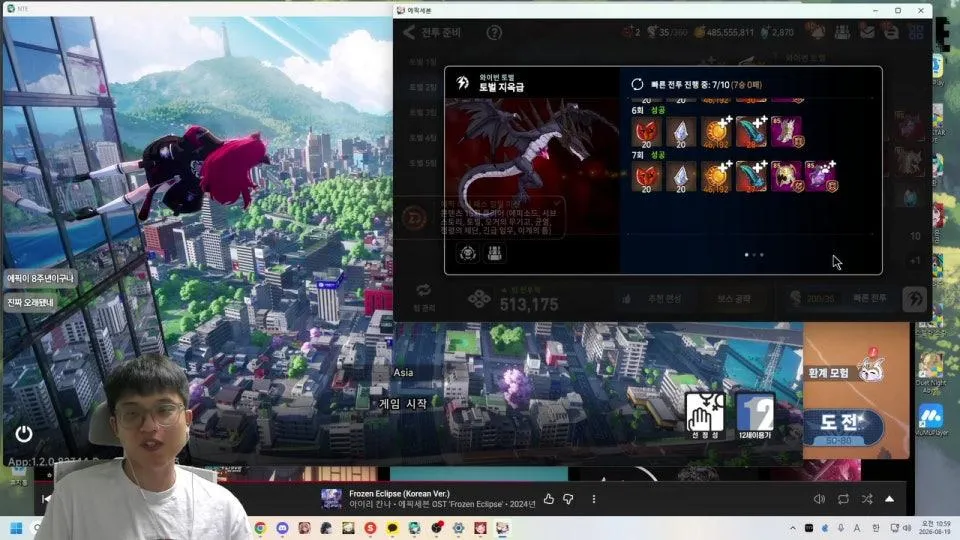Open the notification bell in game header
Screen dimensions: 960x540
coord(817,31)
